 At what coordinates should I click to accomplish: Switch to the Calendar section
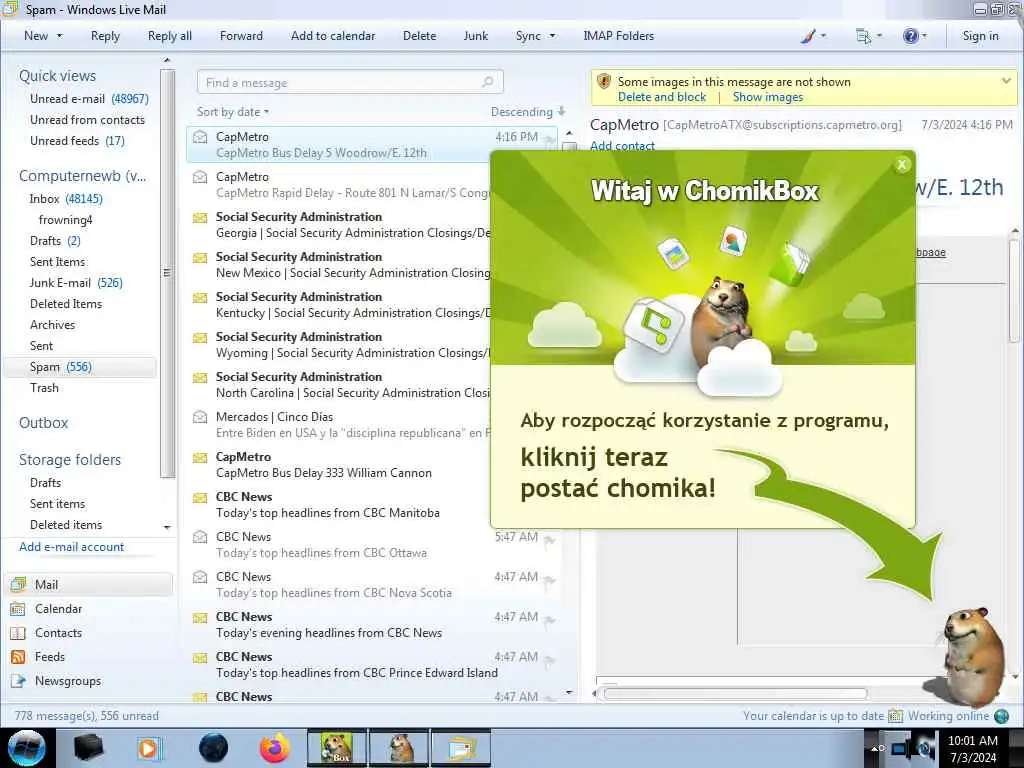[x=58, y=609]
